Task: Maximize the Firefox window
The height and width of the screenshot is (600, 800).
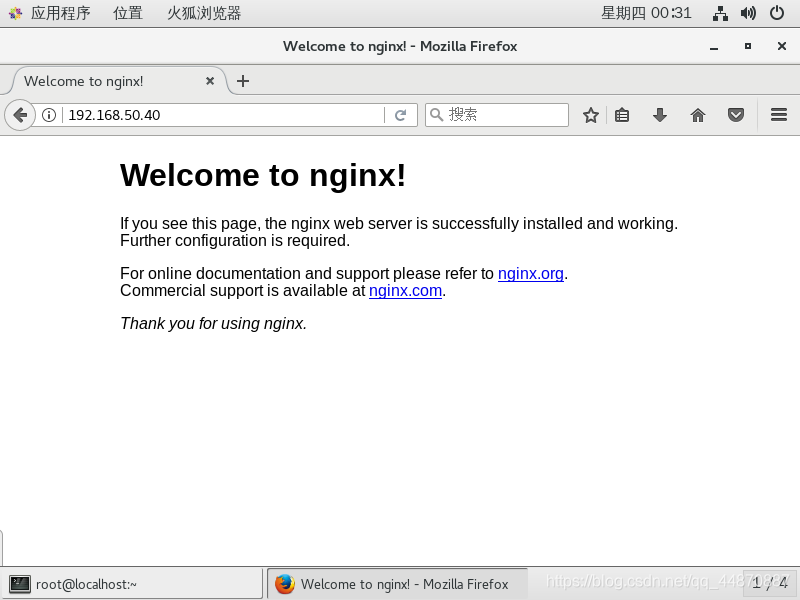Action: (748, 46)
